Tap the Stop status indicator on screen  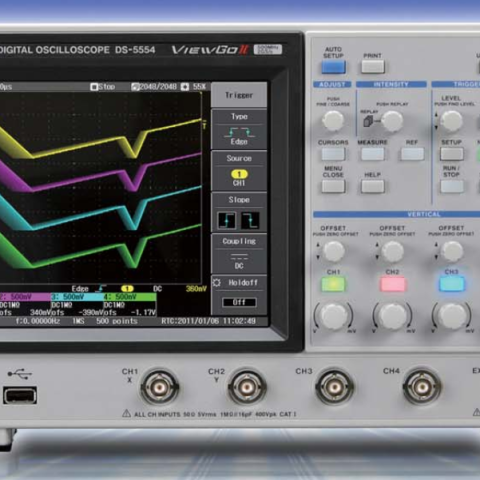[103, 87]
